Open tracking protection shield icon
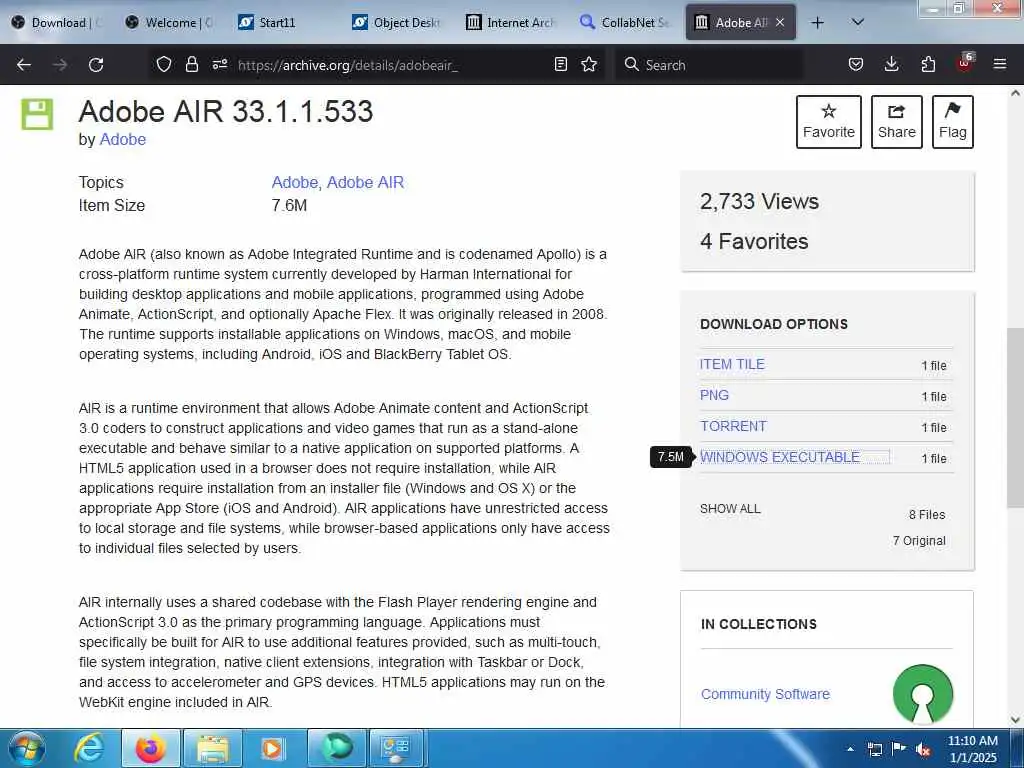The width and height of the screenshot is (1024, 768). click(164, 64)
